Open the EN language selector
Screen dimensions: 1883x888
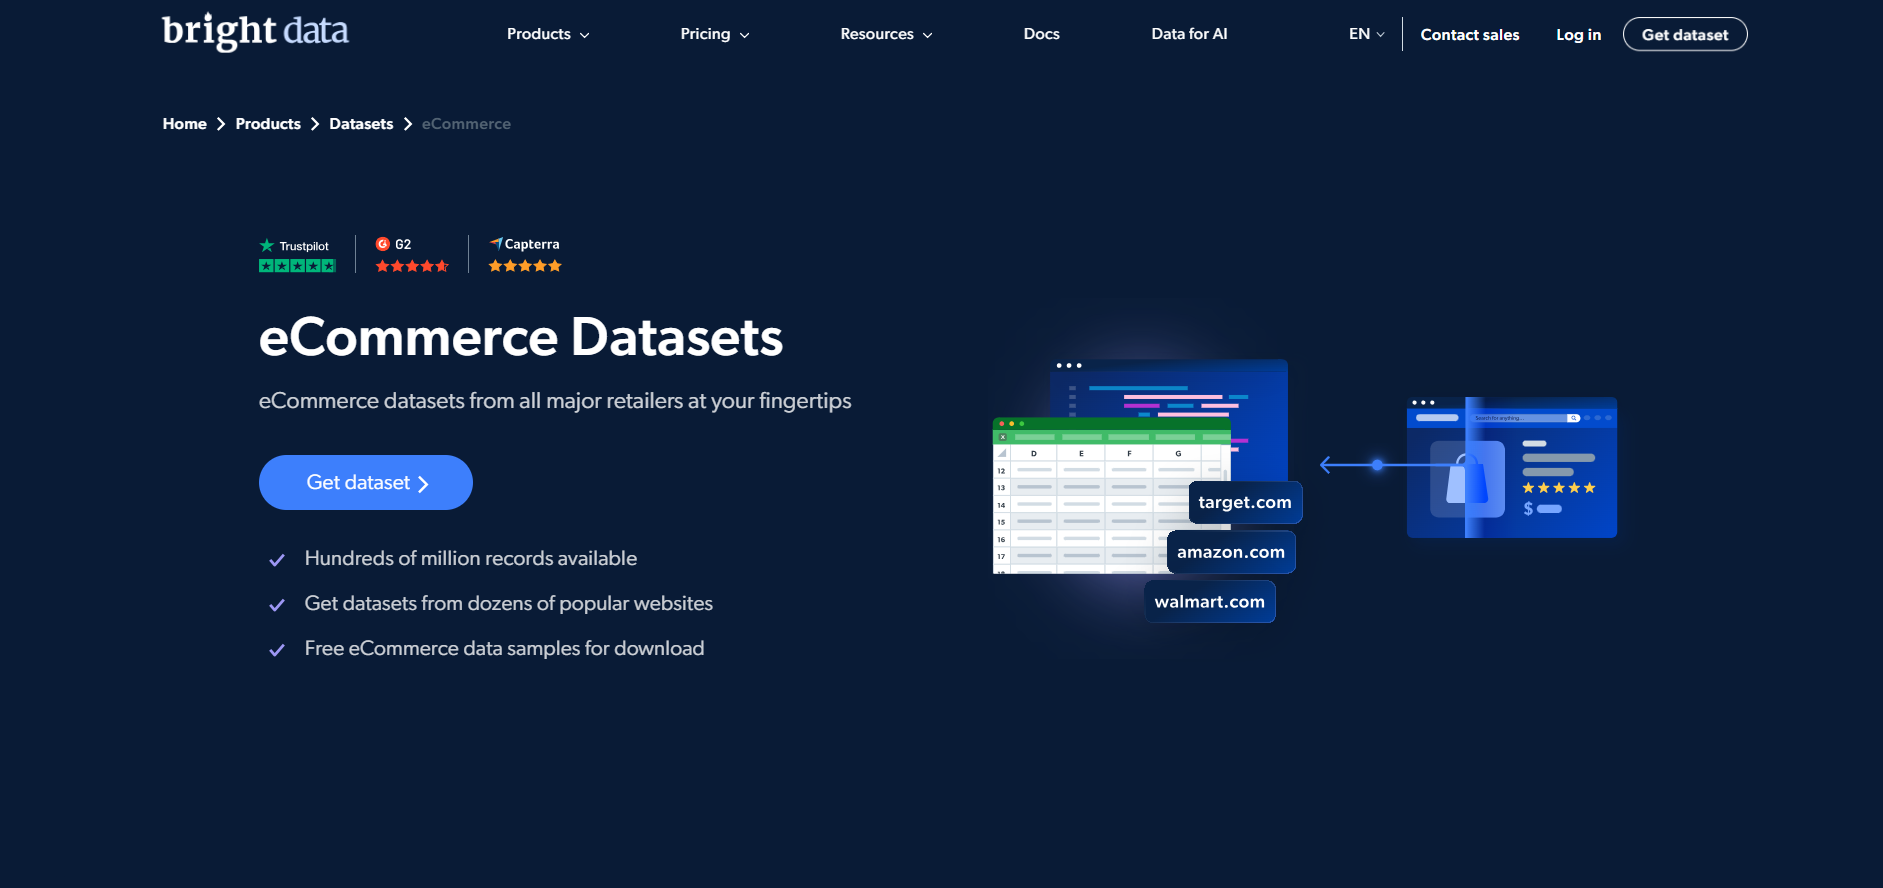point(1366,34)
